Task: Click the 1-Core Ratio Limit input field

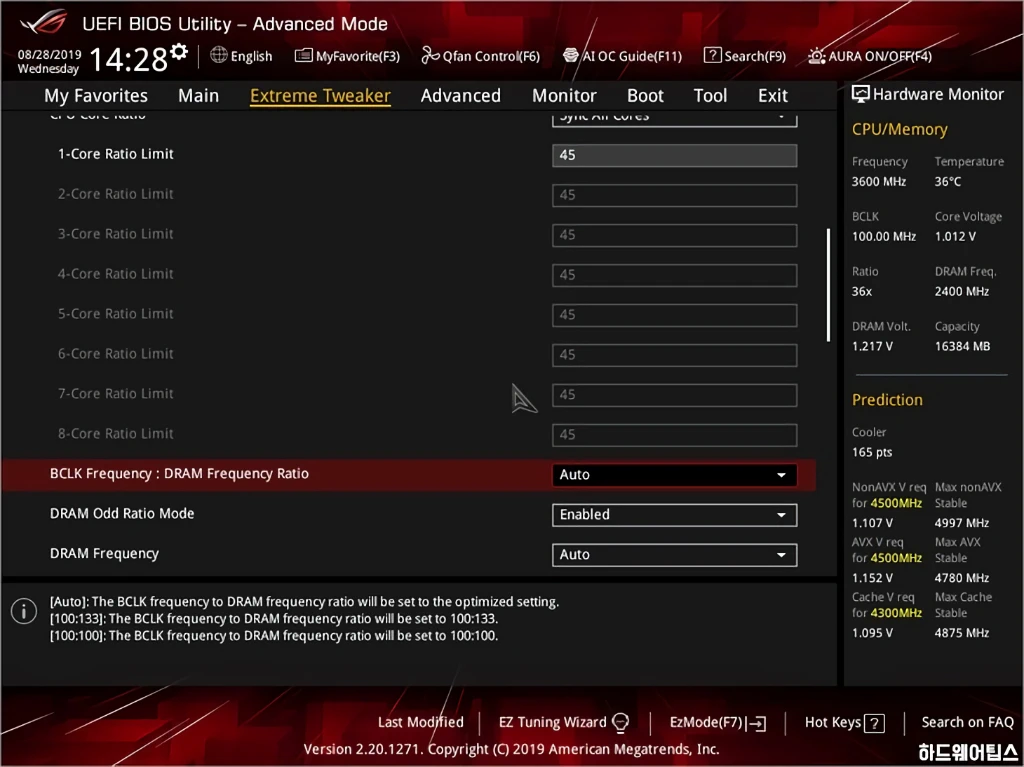Action: (674, 155)
